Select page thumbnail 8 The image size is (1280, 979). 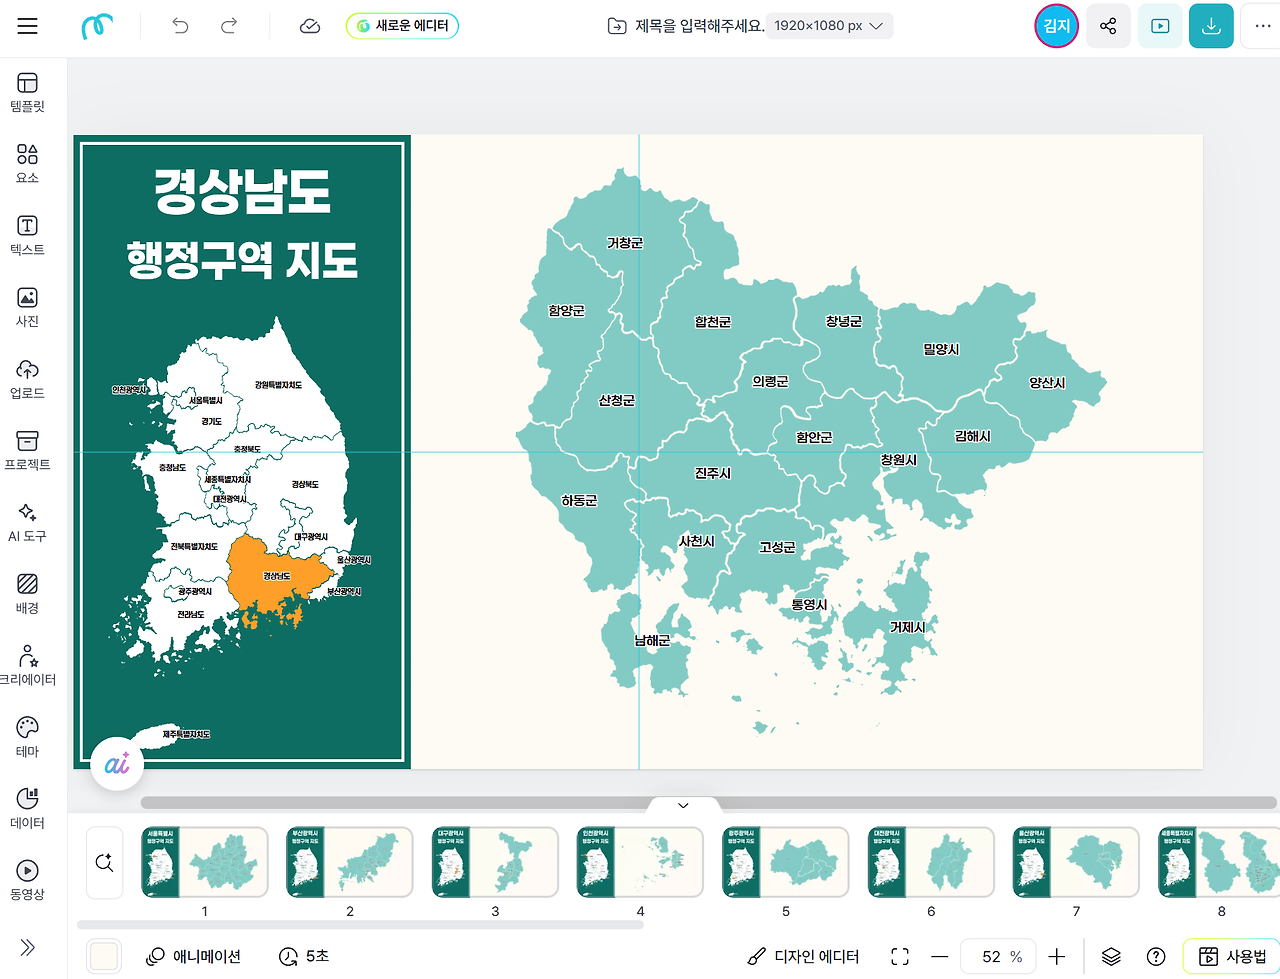tap(1219, 862)
